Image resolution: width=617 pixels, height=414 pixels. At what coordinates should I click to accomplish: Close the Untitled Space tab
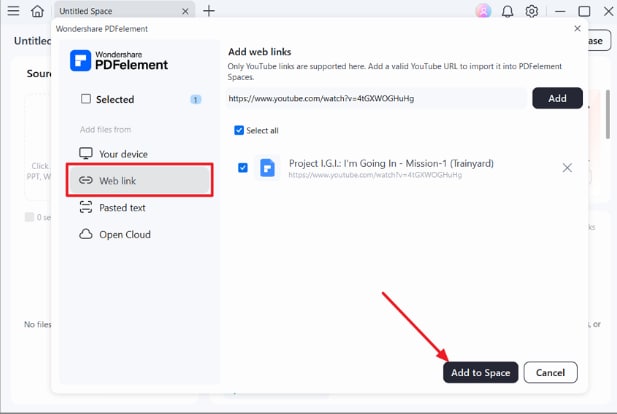(x=185, y=11)
